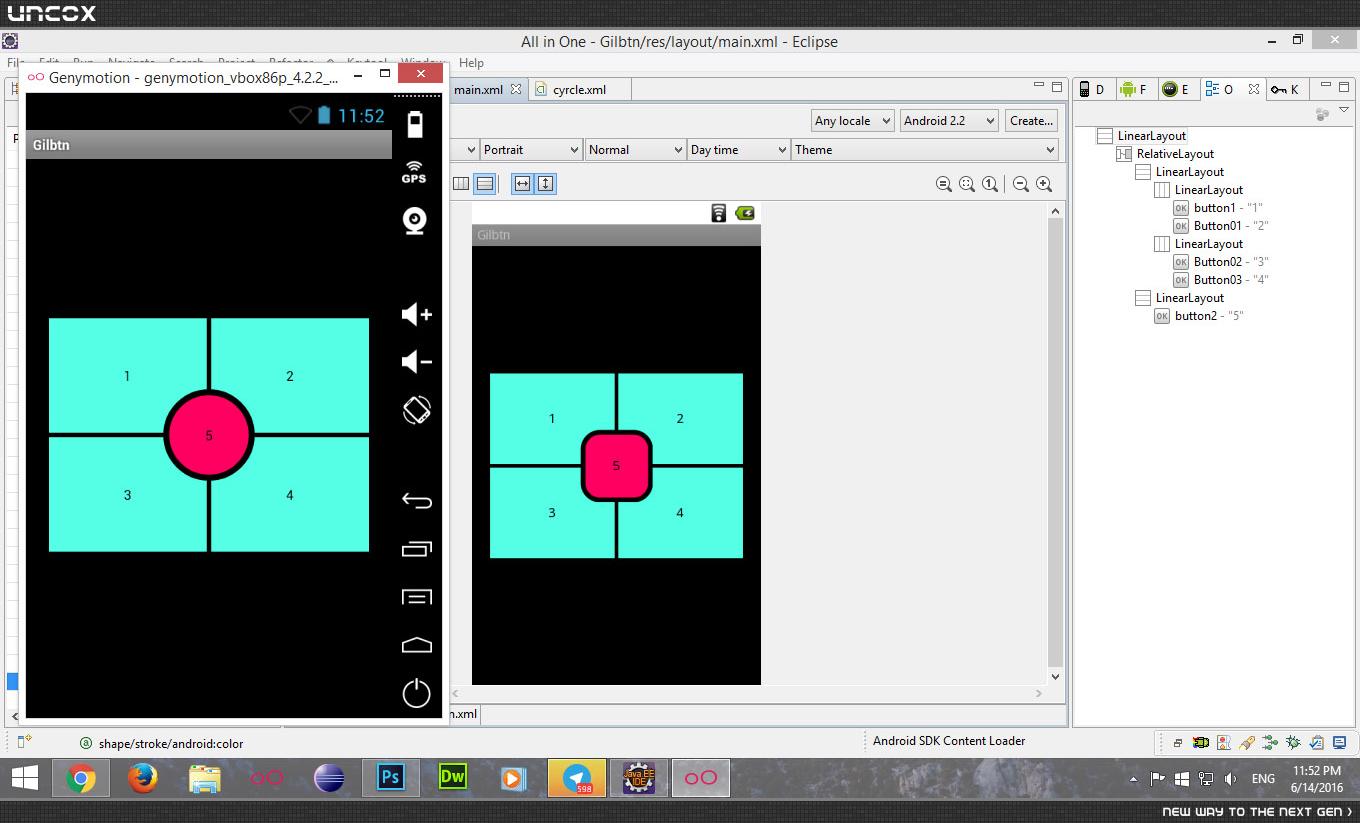Raise emulator volume with the speaker-plus icon

tap(416, 314)
